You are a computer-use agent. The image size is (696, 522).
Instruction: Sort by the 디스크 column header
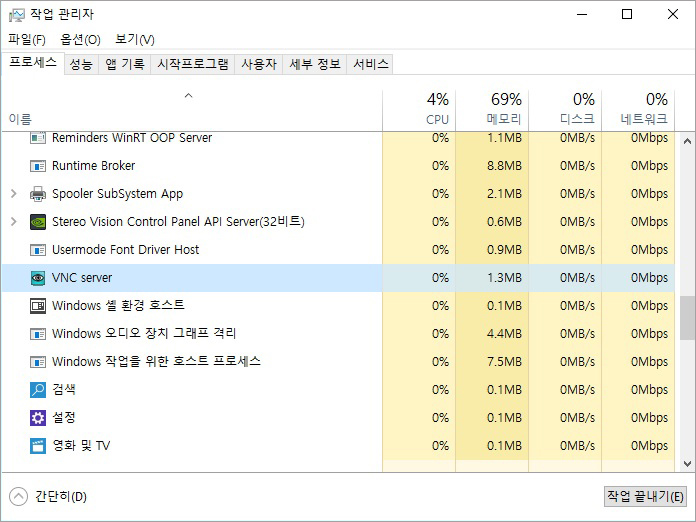point(565,110)
